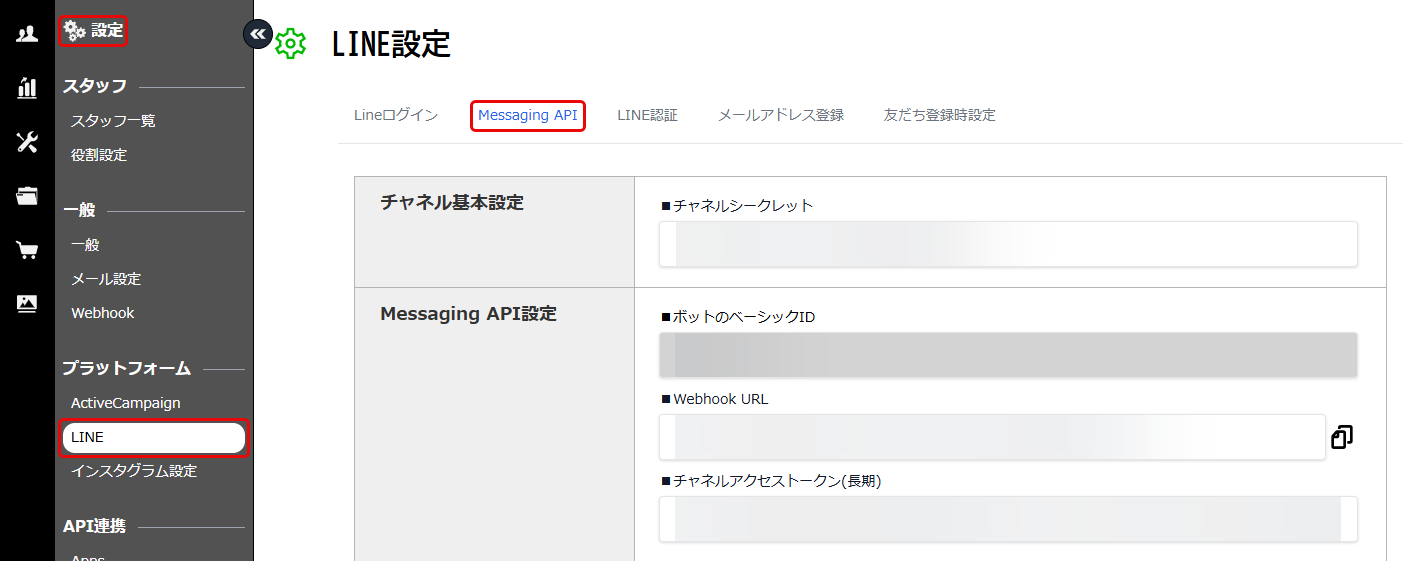Click the gears icon beside the 設定 header

(x=75, y=31)
